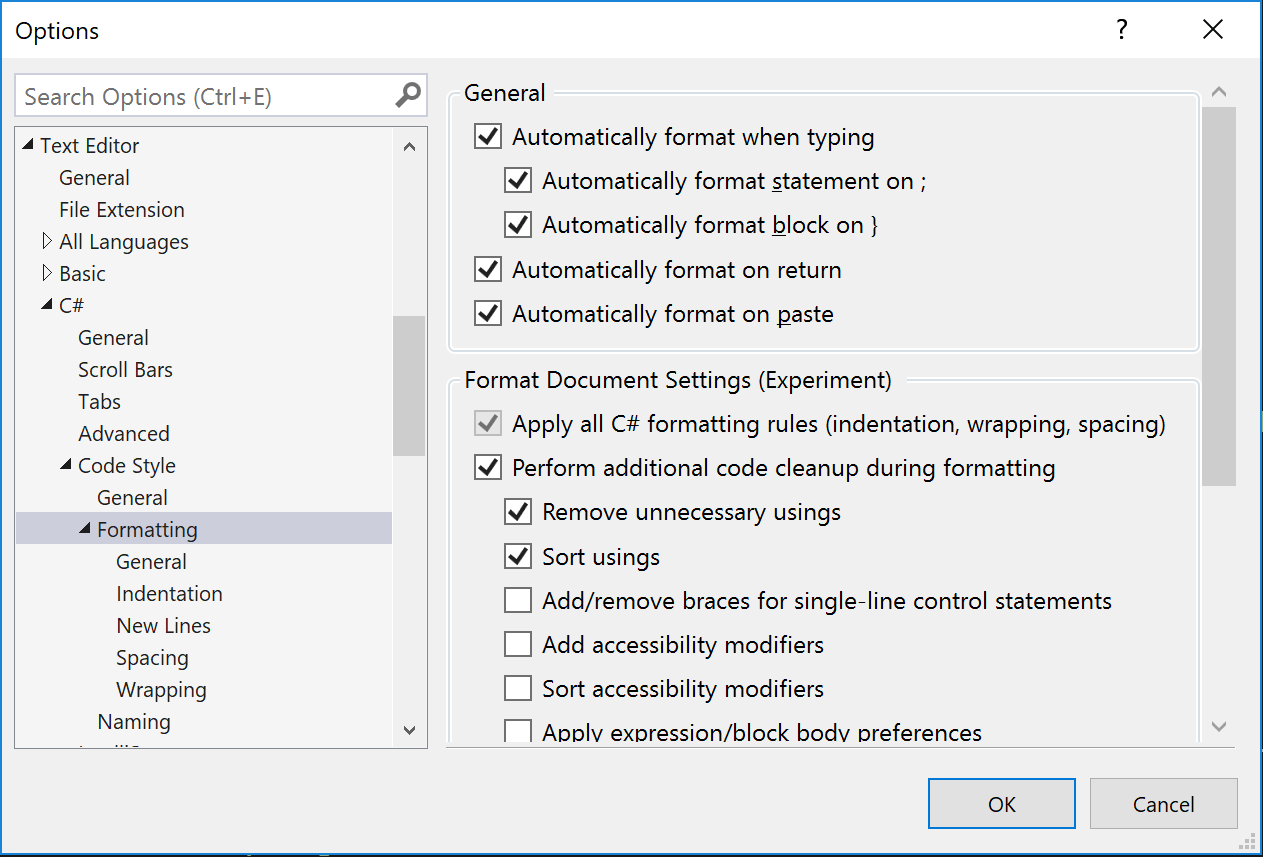Uncheck Automatically format statement on ;
1263x857 pixels.
pos(517,180)
